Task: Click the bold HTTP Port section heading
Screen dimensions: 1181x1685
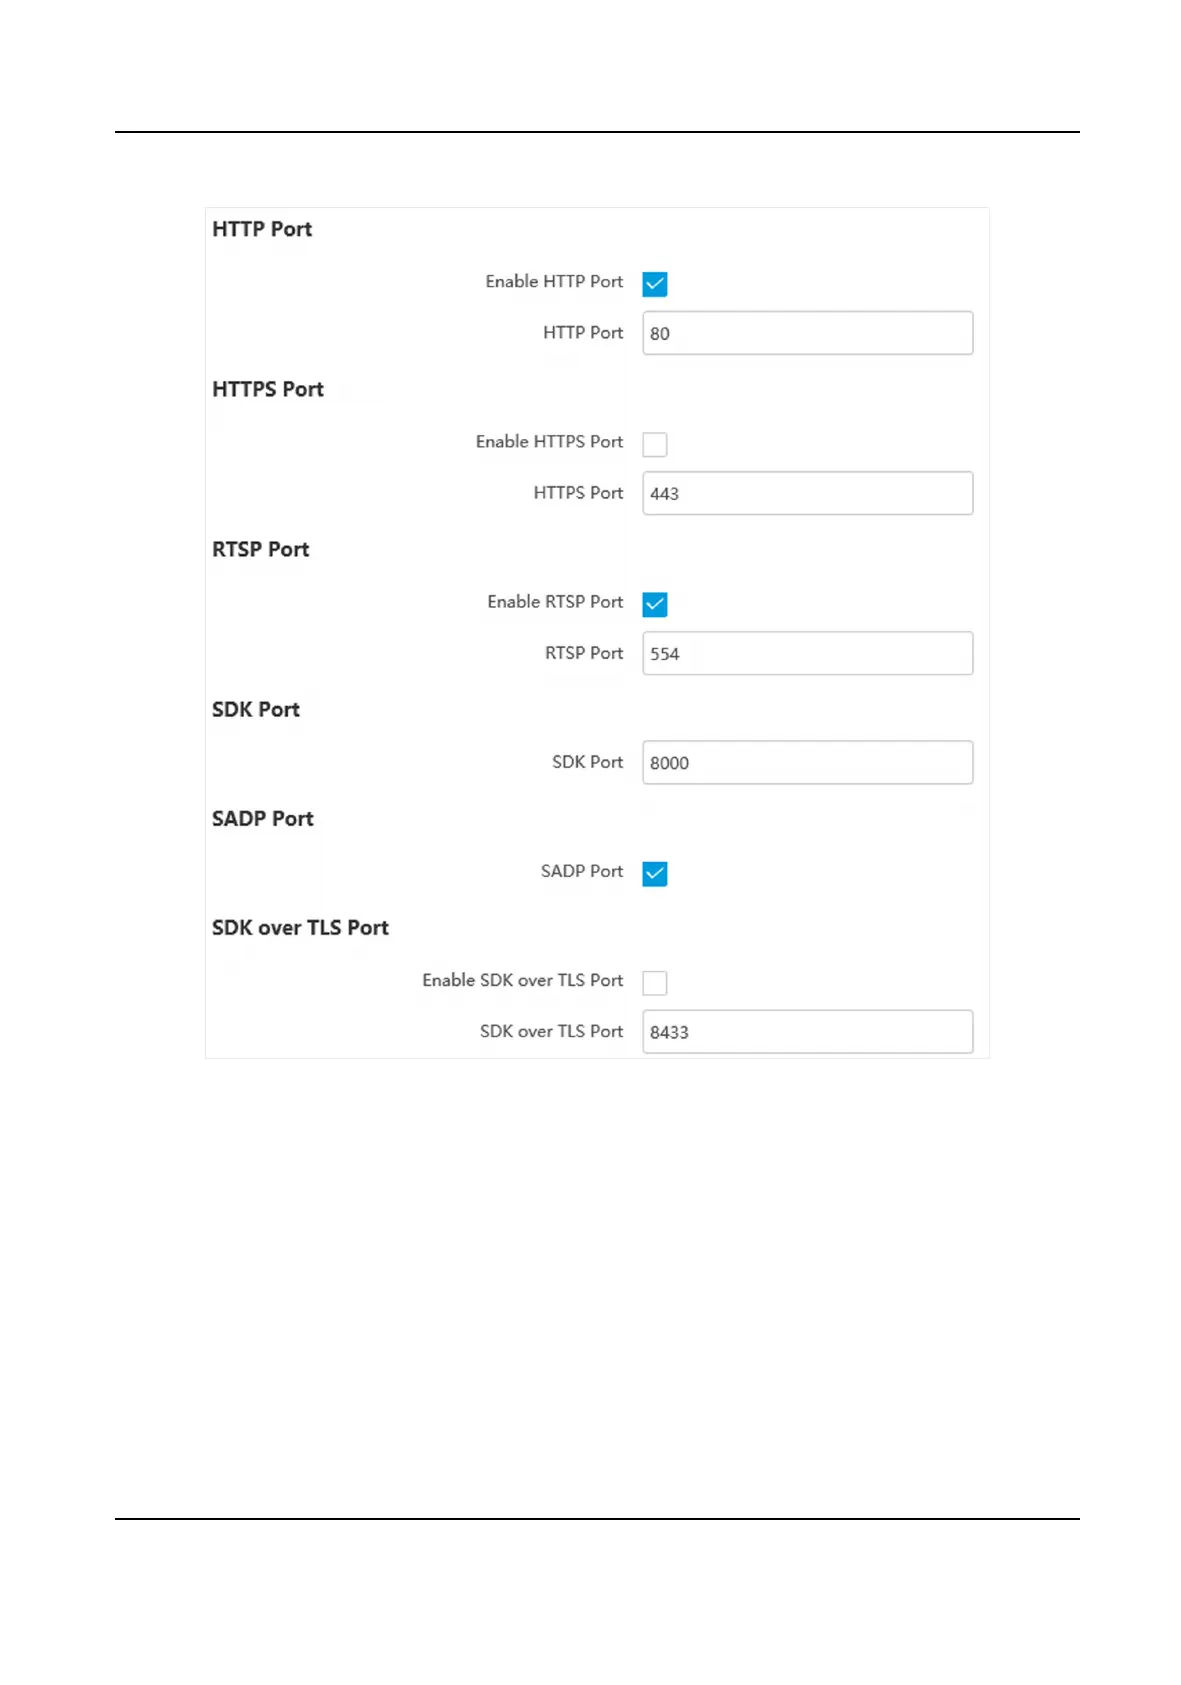Action: pyautogui.click(x=262, y=229)
